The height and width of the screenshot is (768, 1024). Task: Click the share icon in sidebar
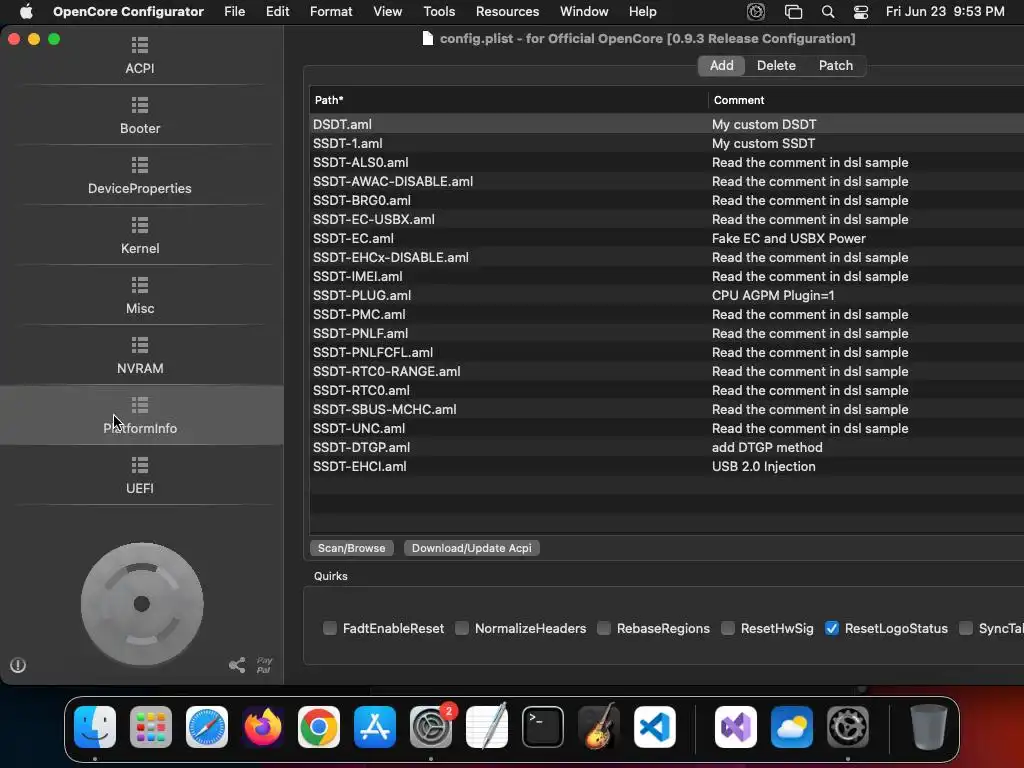[x=237, y=665]
